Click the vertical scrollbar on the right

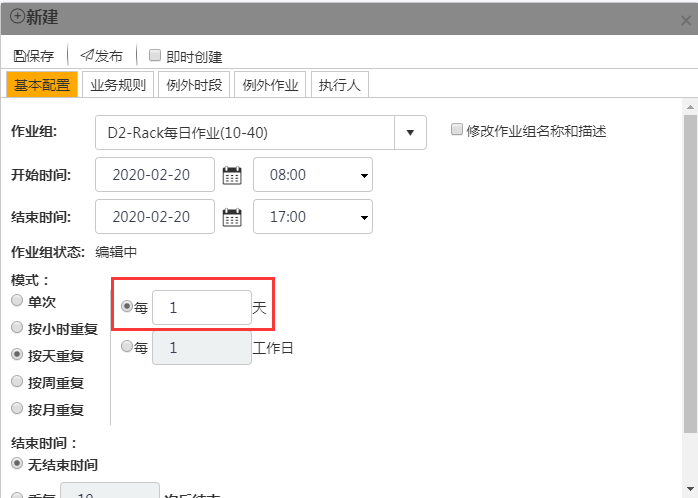click(x=689, y=270)
